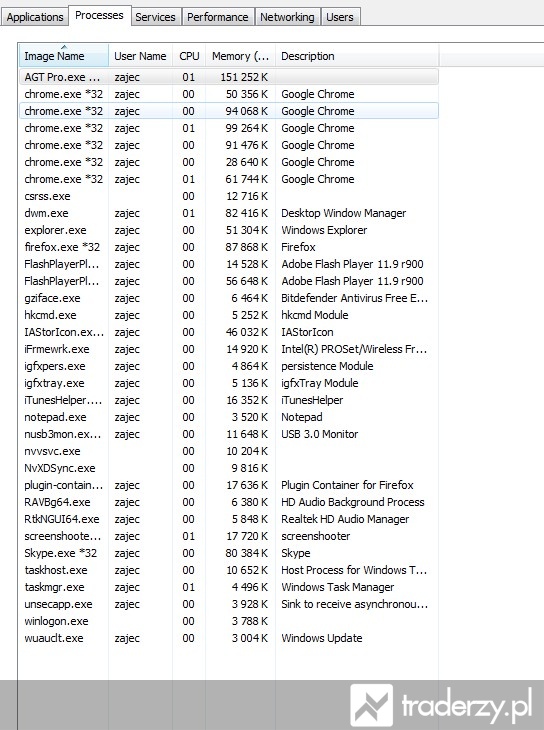
Task: Select the RAVBg64.exe process
Action: [x=229, y=502]
